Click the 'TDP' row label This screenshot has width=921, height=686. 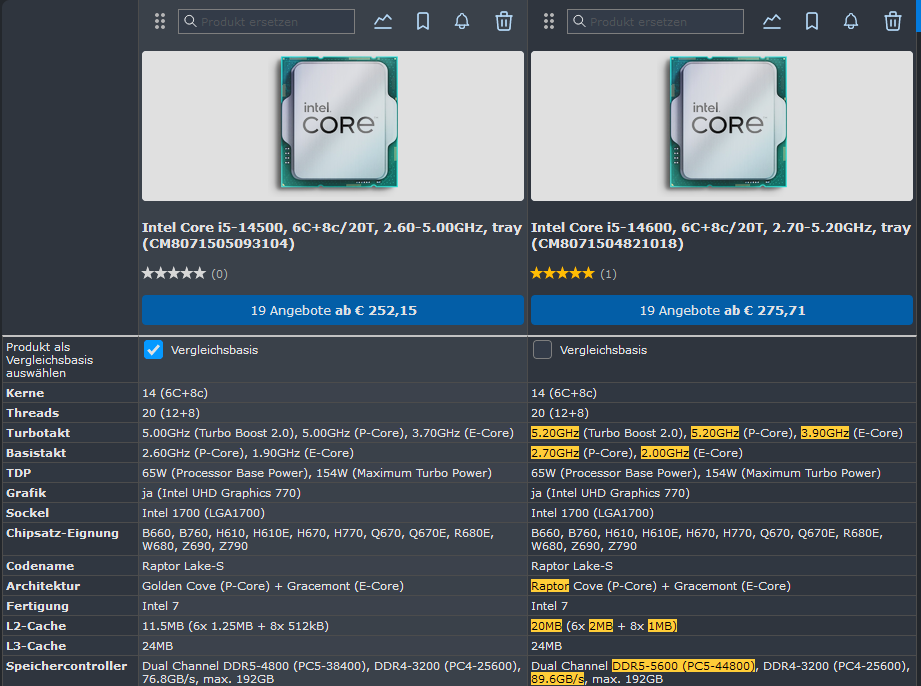(x=18, y=473)
